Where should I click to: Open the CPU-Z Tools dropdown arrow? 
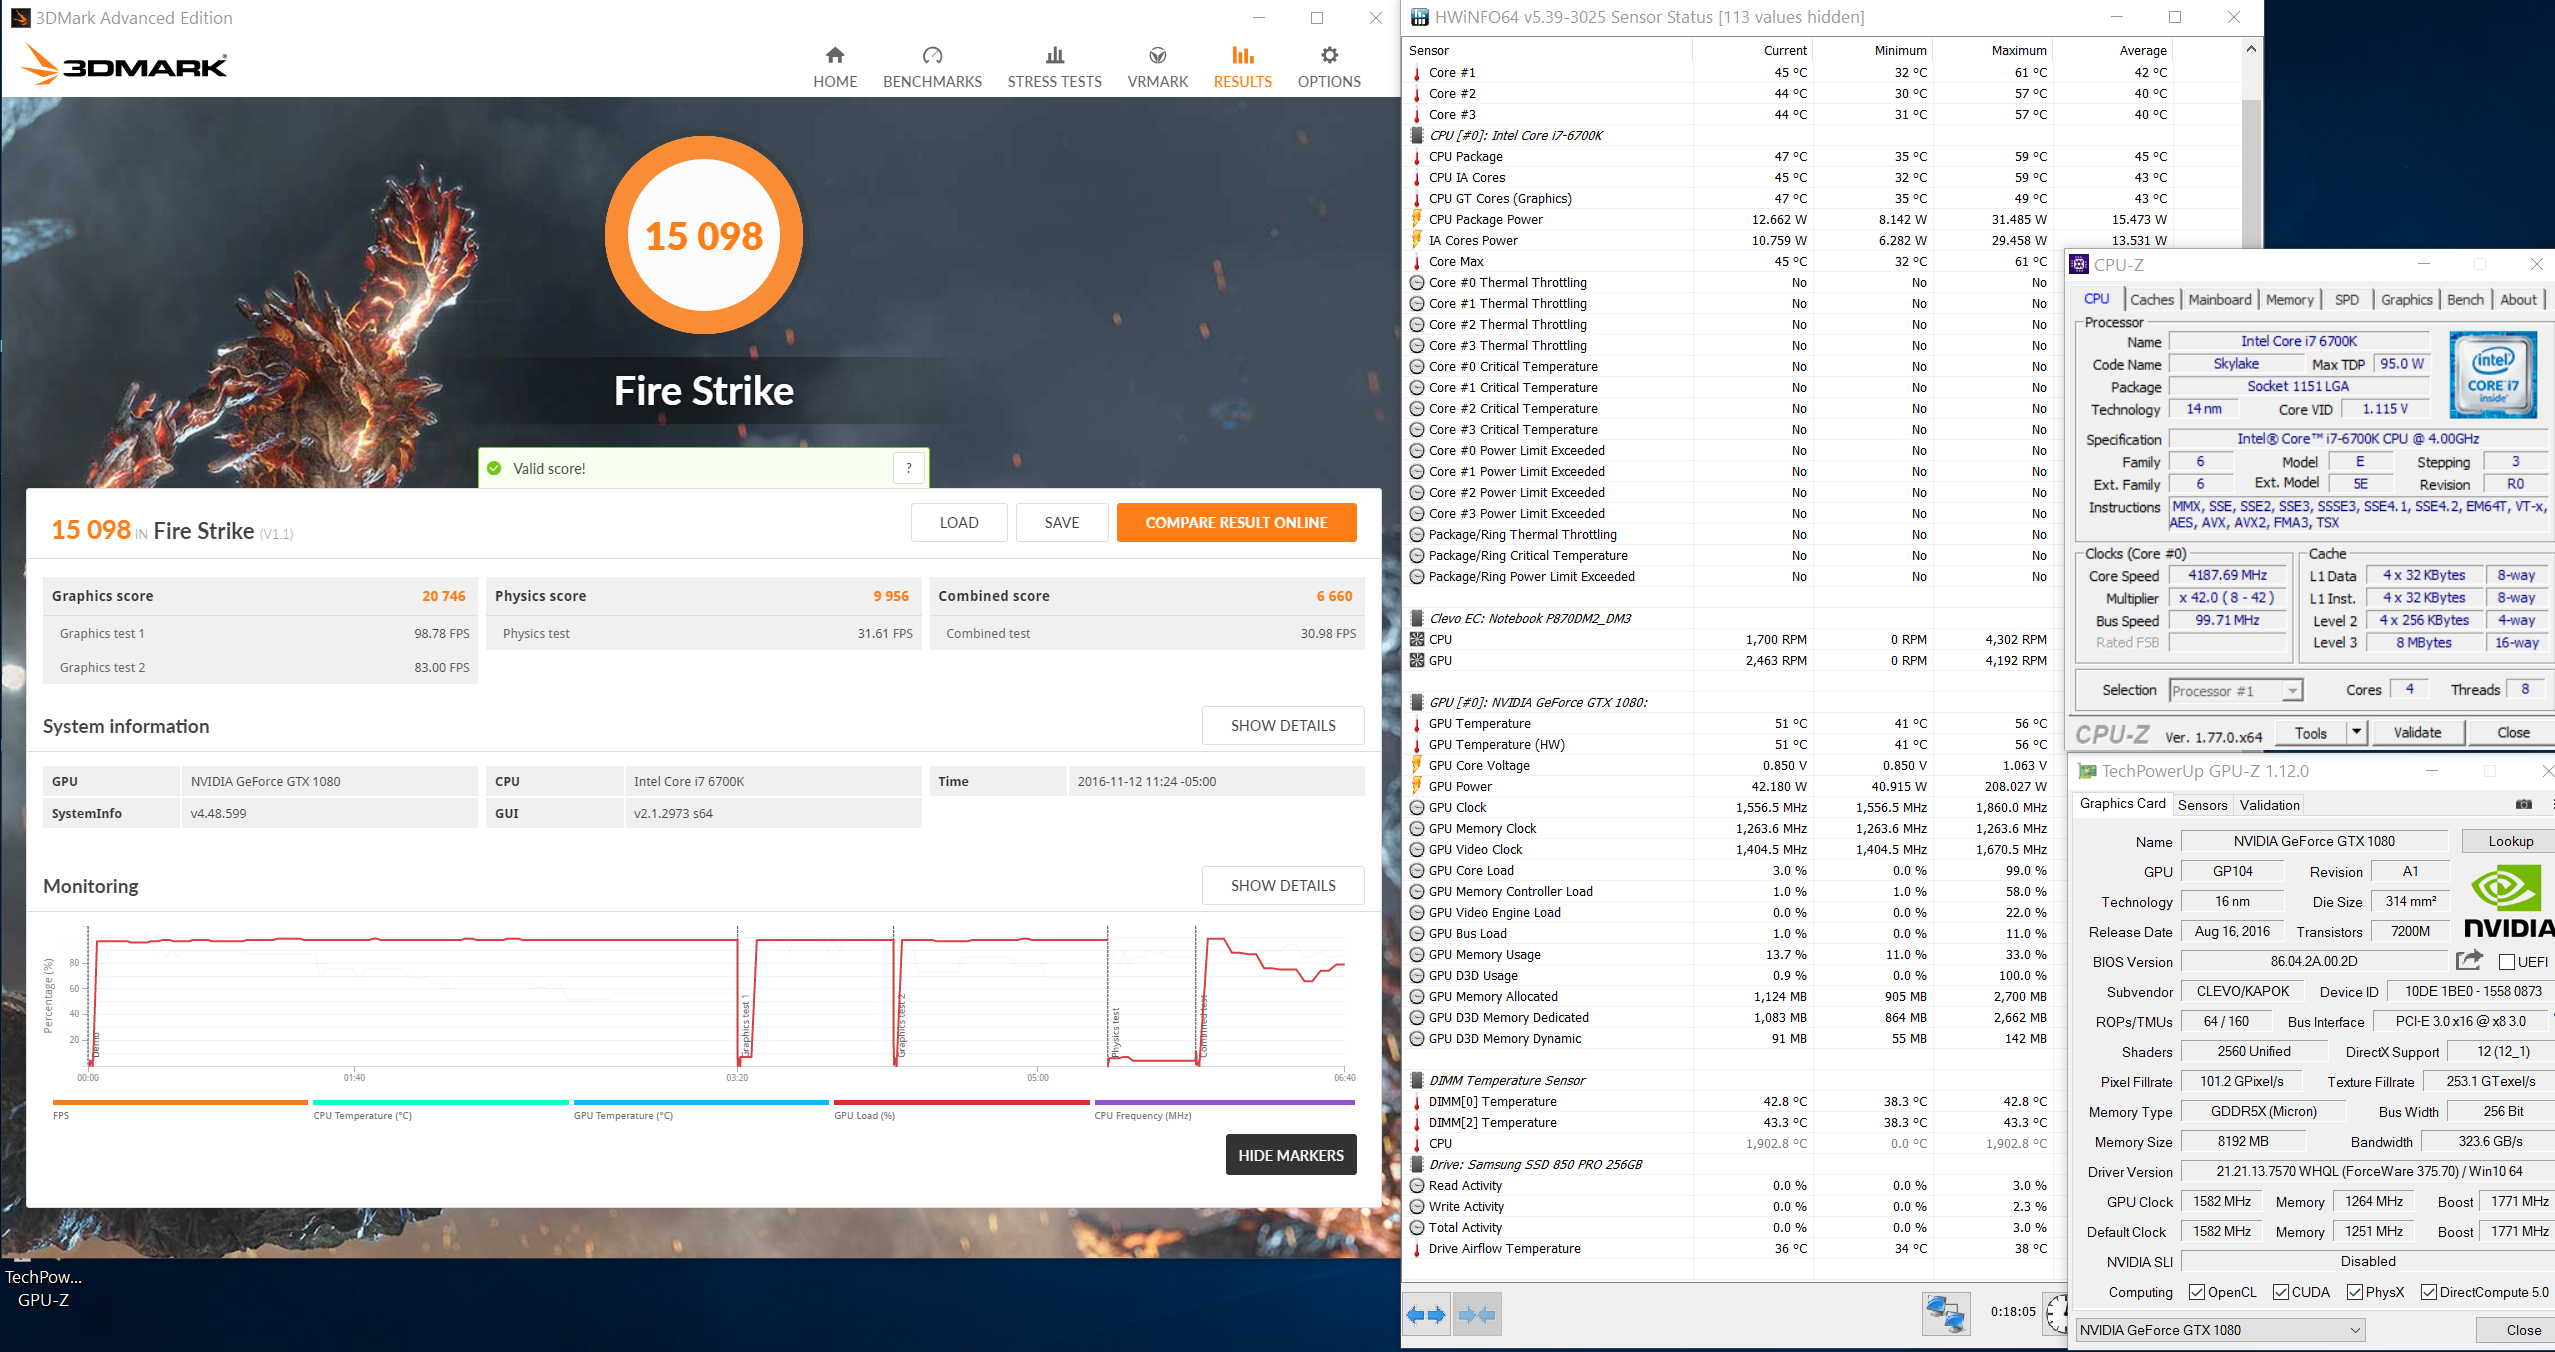2356,733
